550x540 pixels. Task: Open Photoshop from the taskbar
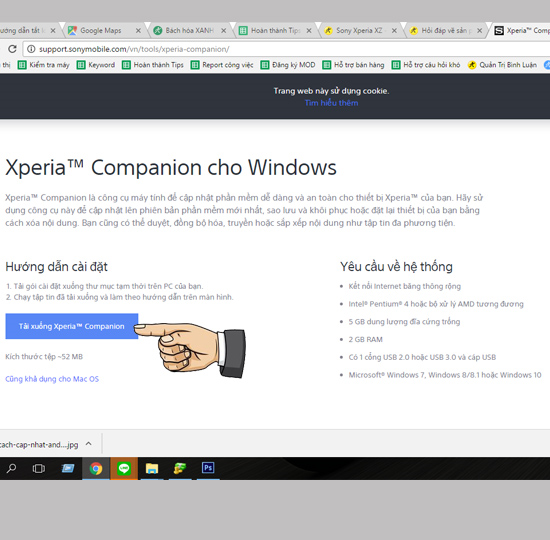tap(208, 468)
